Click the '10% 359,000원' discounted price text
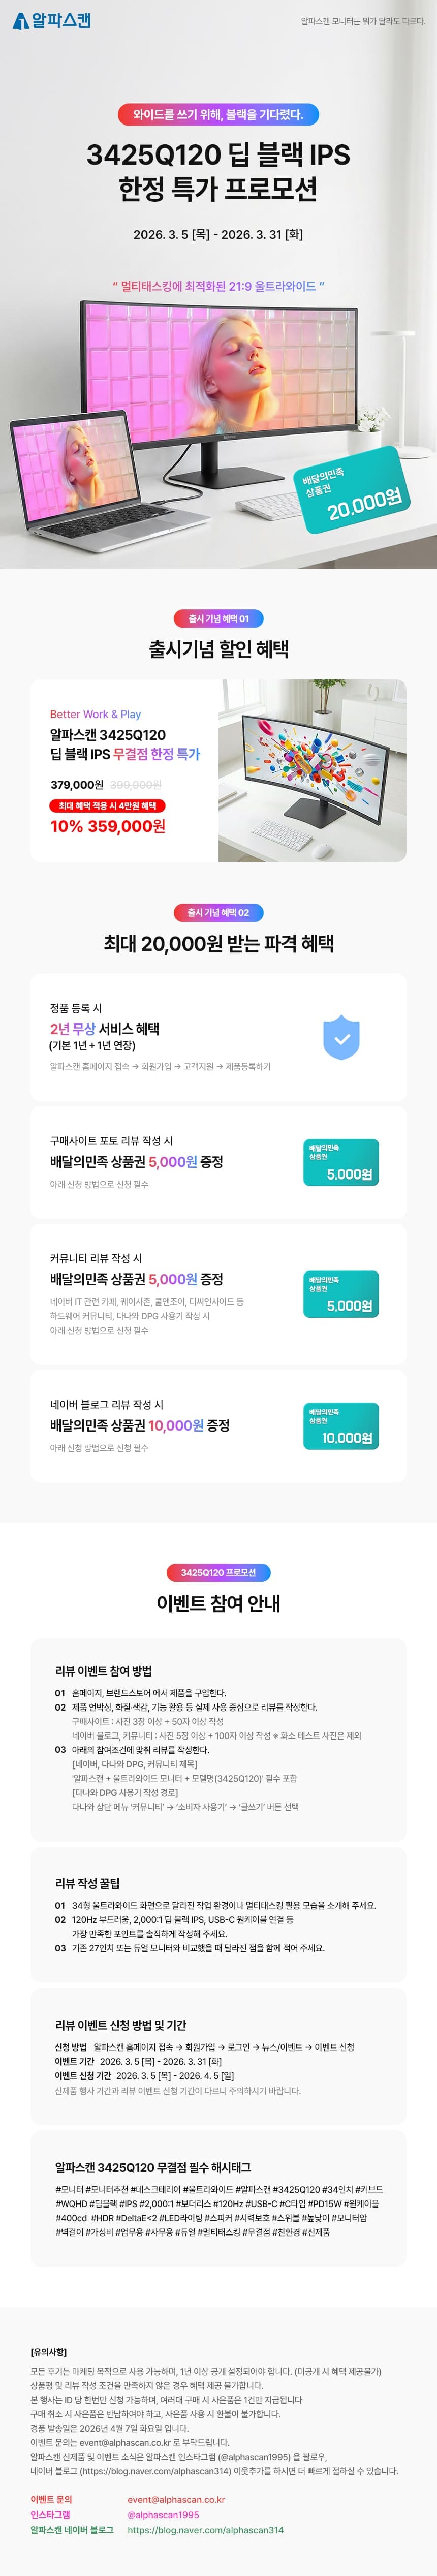The width and height of the screenshot is (437, 2576). tap(108, 826)
